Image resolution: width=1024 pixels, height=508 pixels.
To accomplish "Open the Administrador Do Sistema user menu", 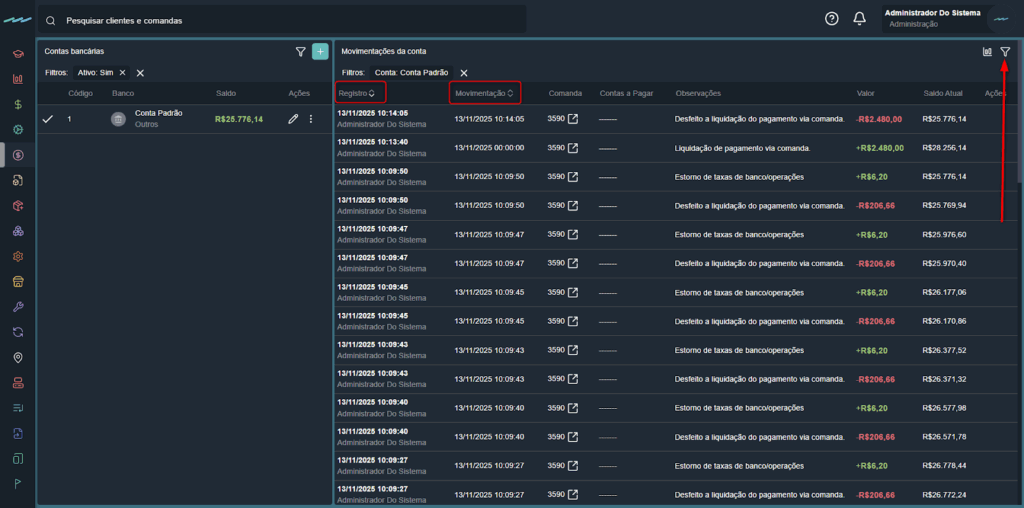I will click(x=945, y=19).
